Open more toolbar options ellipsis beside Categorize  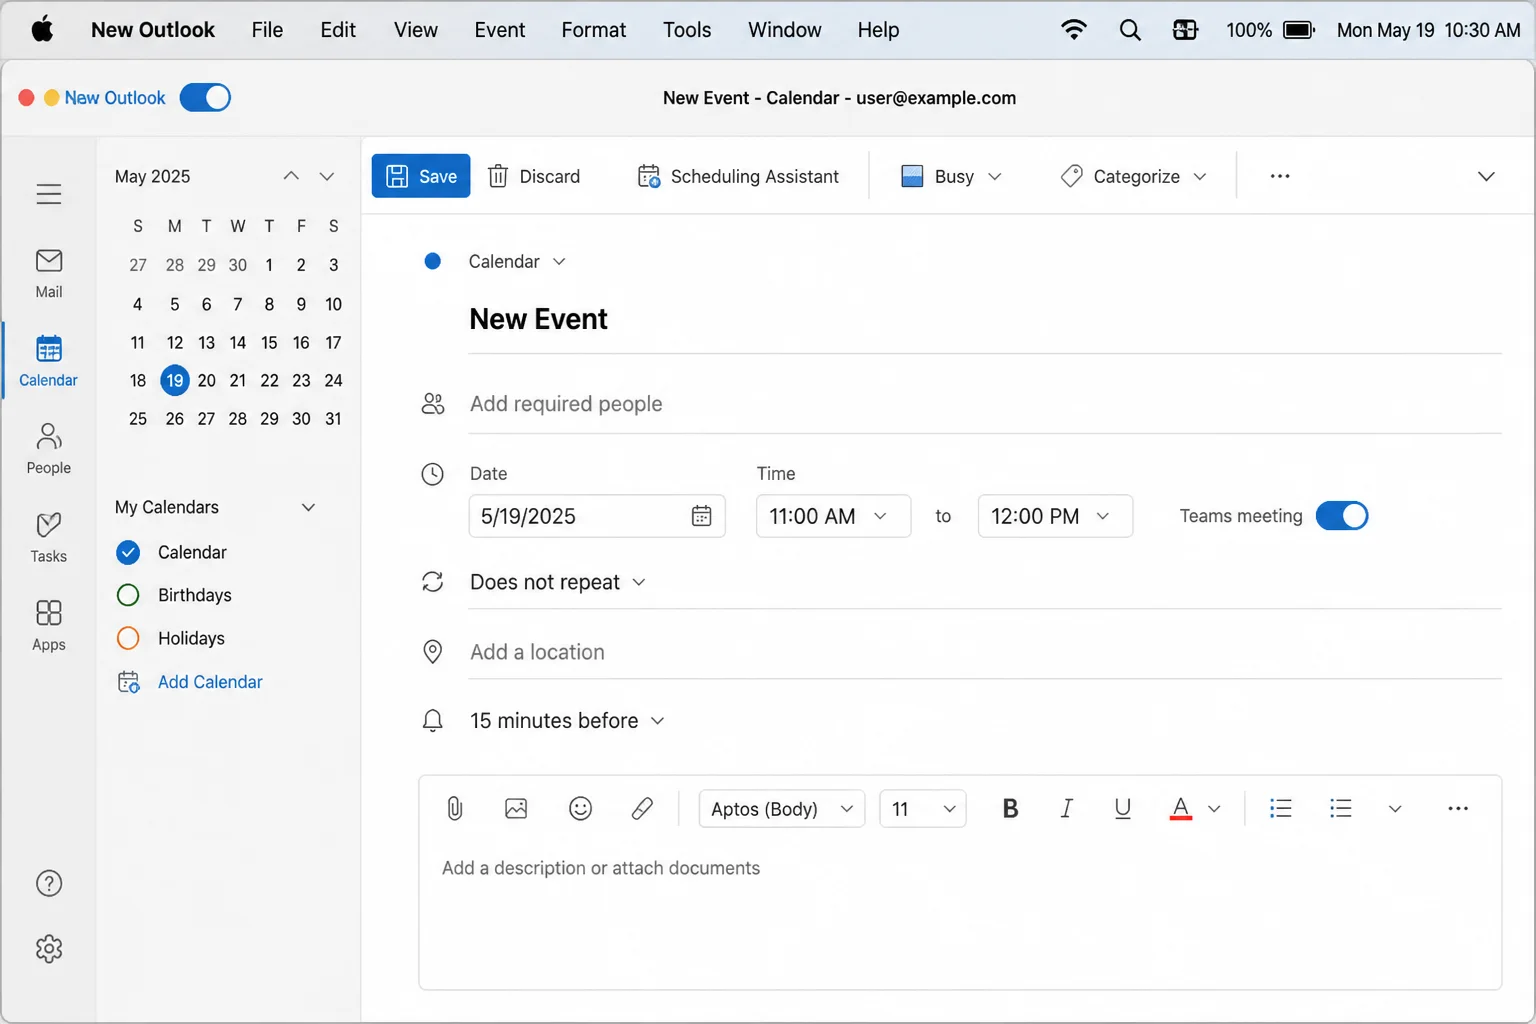[1280, 176]
